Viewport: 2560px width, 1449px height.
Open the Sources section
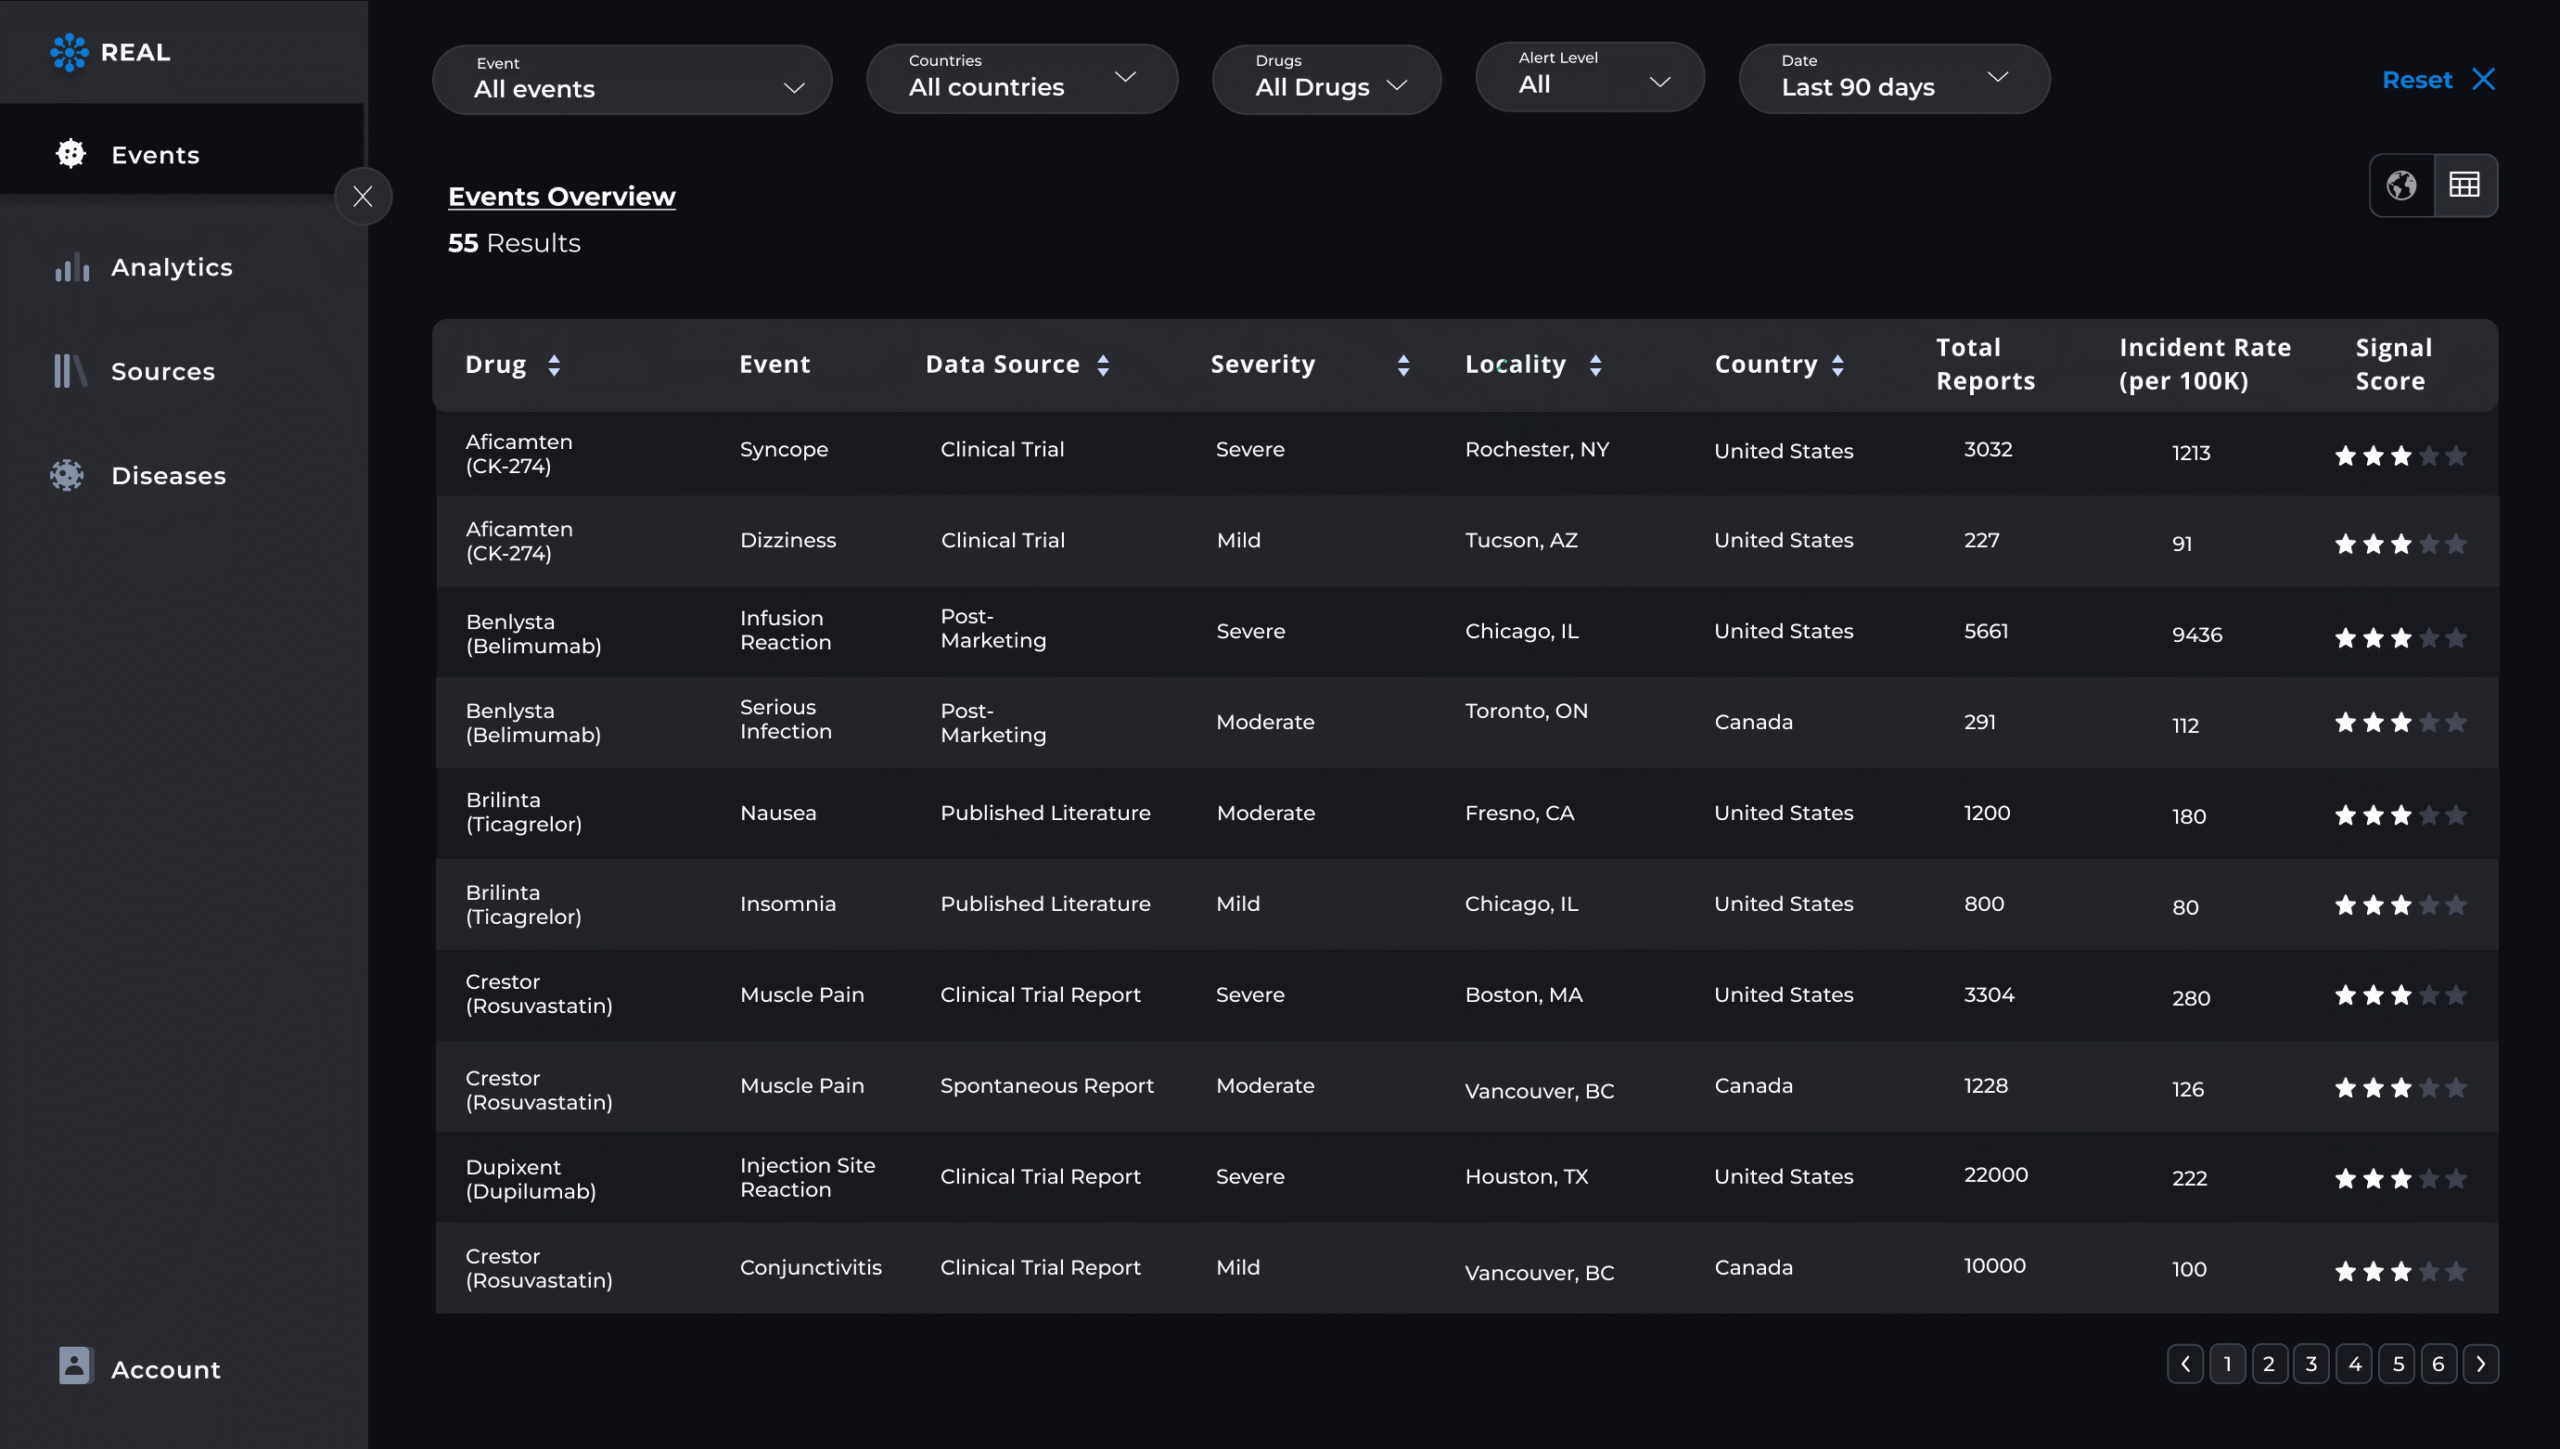click(x=163, y=371)
